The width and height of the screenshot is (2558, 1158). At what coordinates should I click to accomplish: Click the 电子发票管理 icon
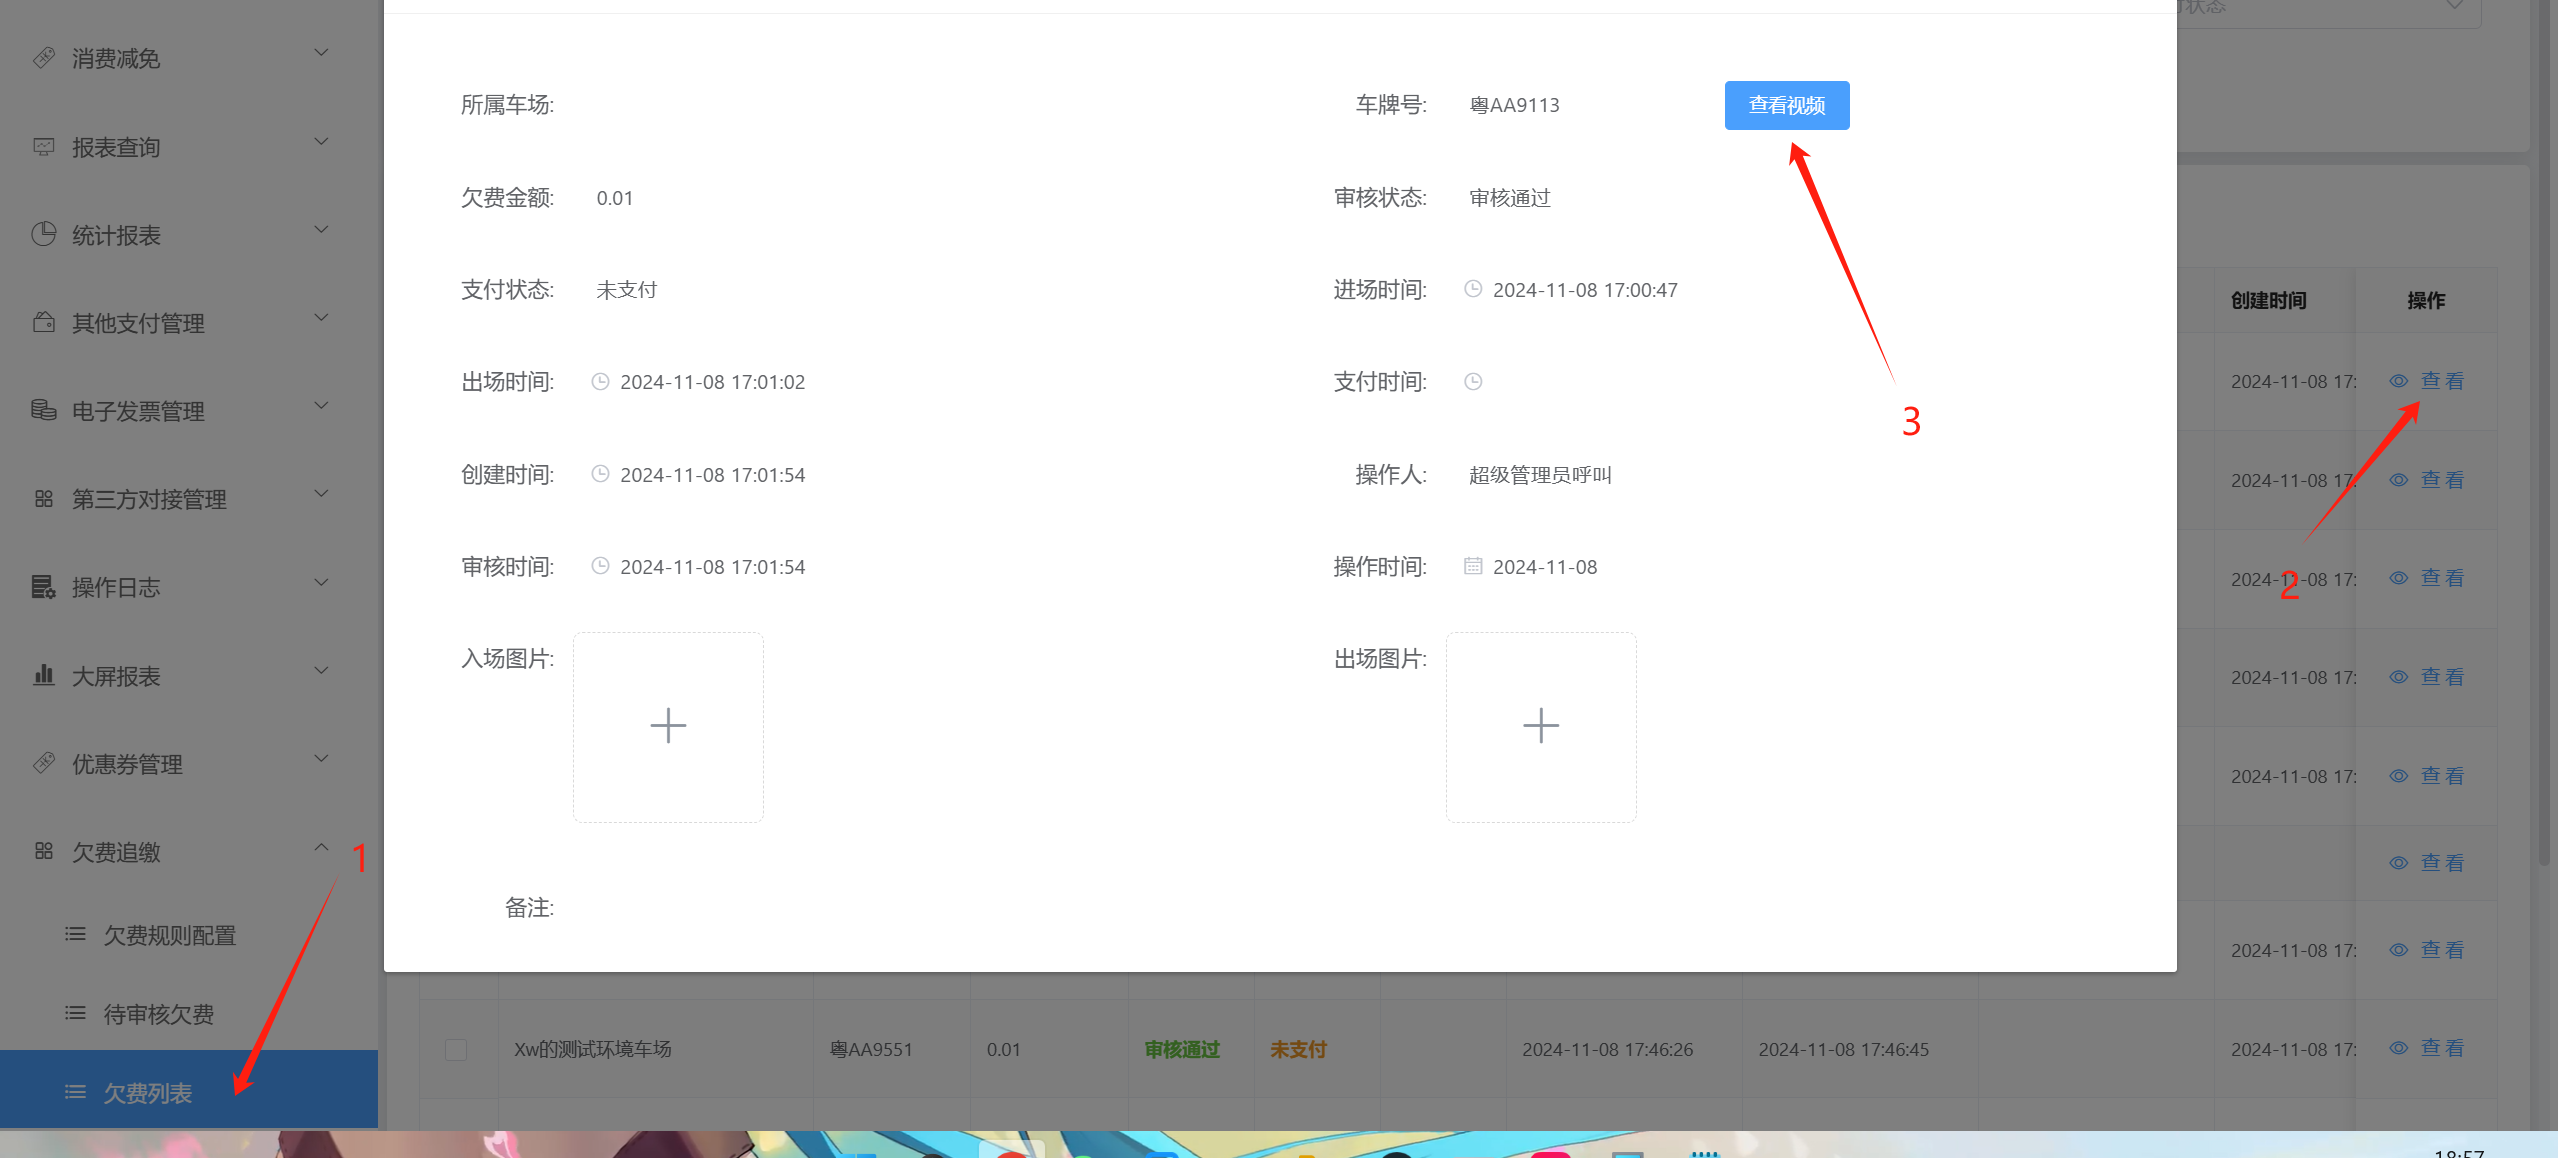(x=43, y=410)
